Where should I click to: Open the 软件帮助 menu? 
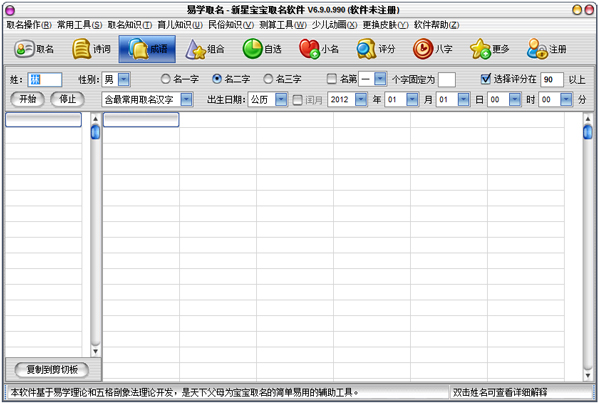click(437, 25)
